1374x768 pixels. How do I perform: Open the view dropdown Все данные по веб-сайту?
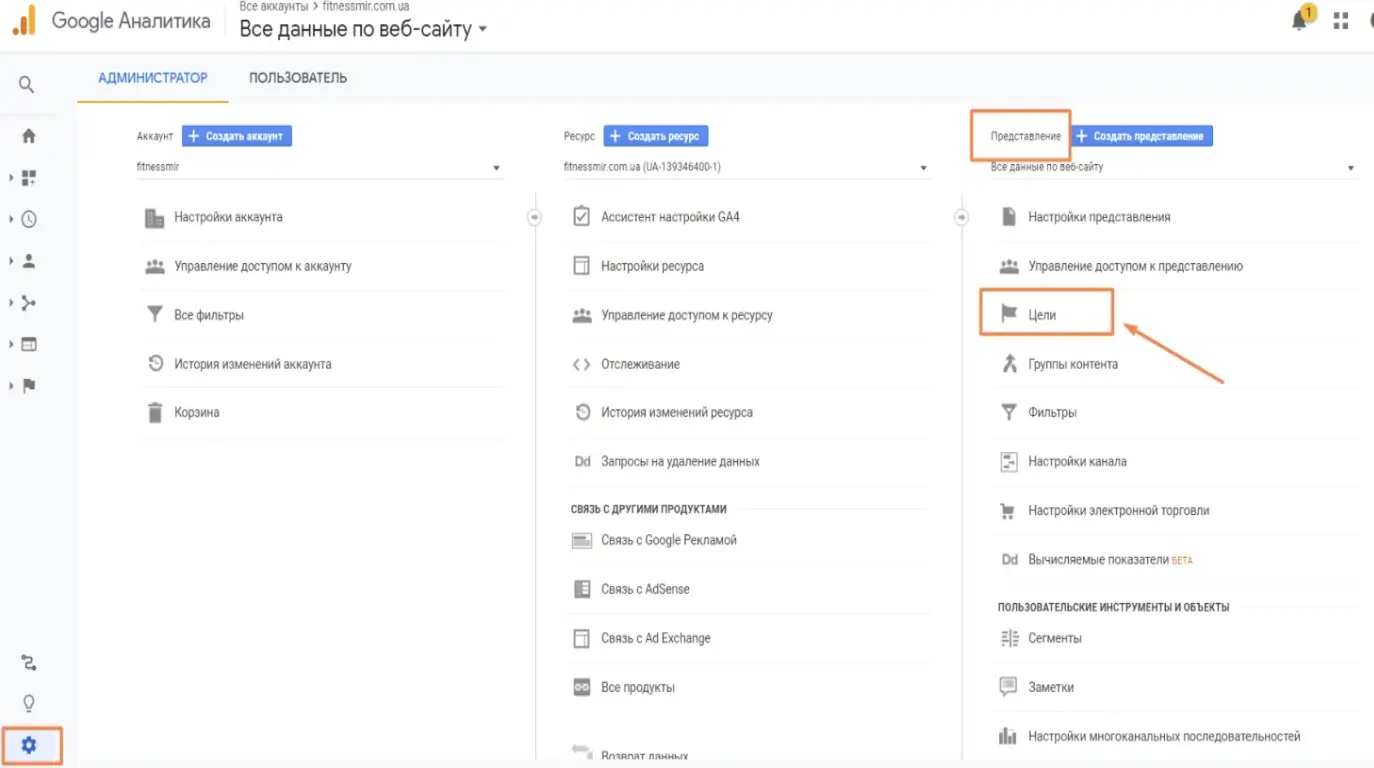[x=1174, y=168]
